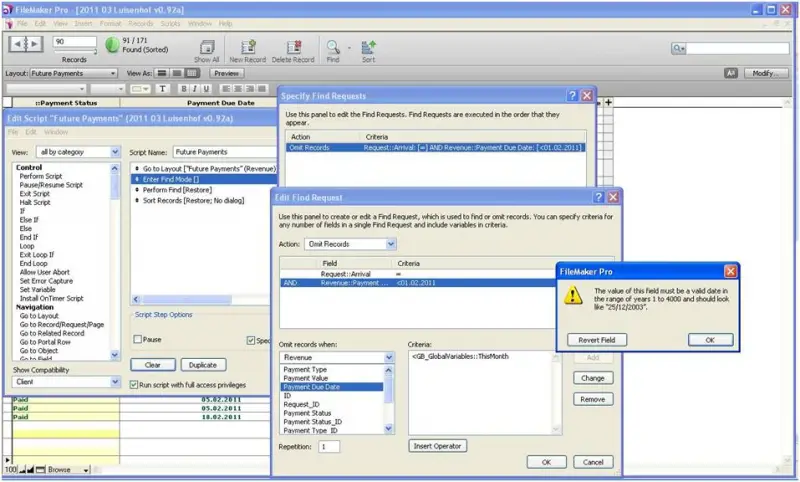Toggle Bold formatting button
Screen dimensions: 800x482
(184, 89)
